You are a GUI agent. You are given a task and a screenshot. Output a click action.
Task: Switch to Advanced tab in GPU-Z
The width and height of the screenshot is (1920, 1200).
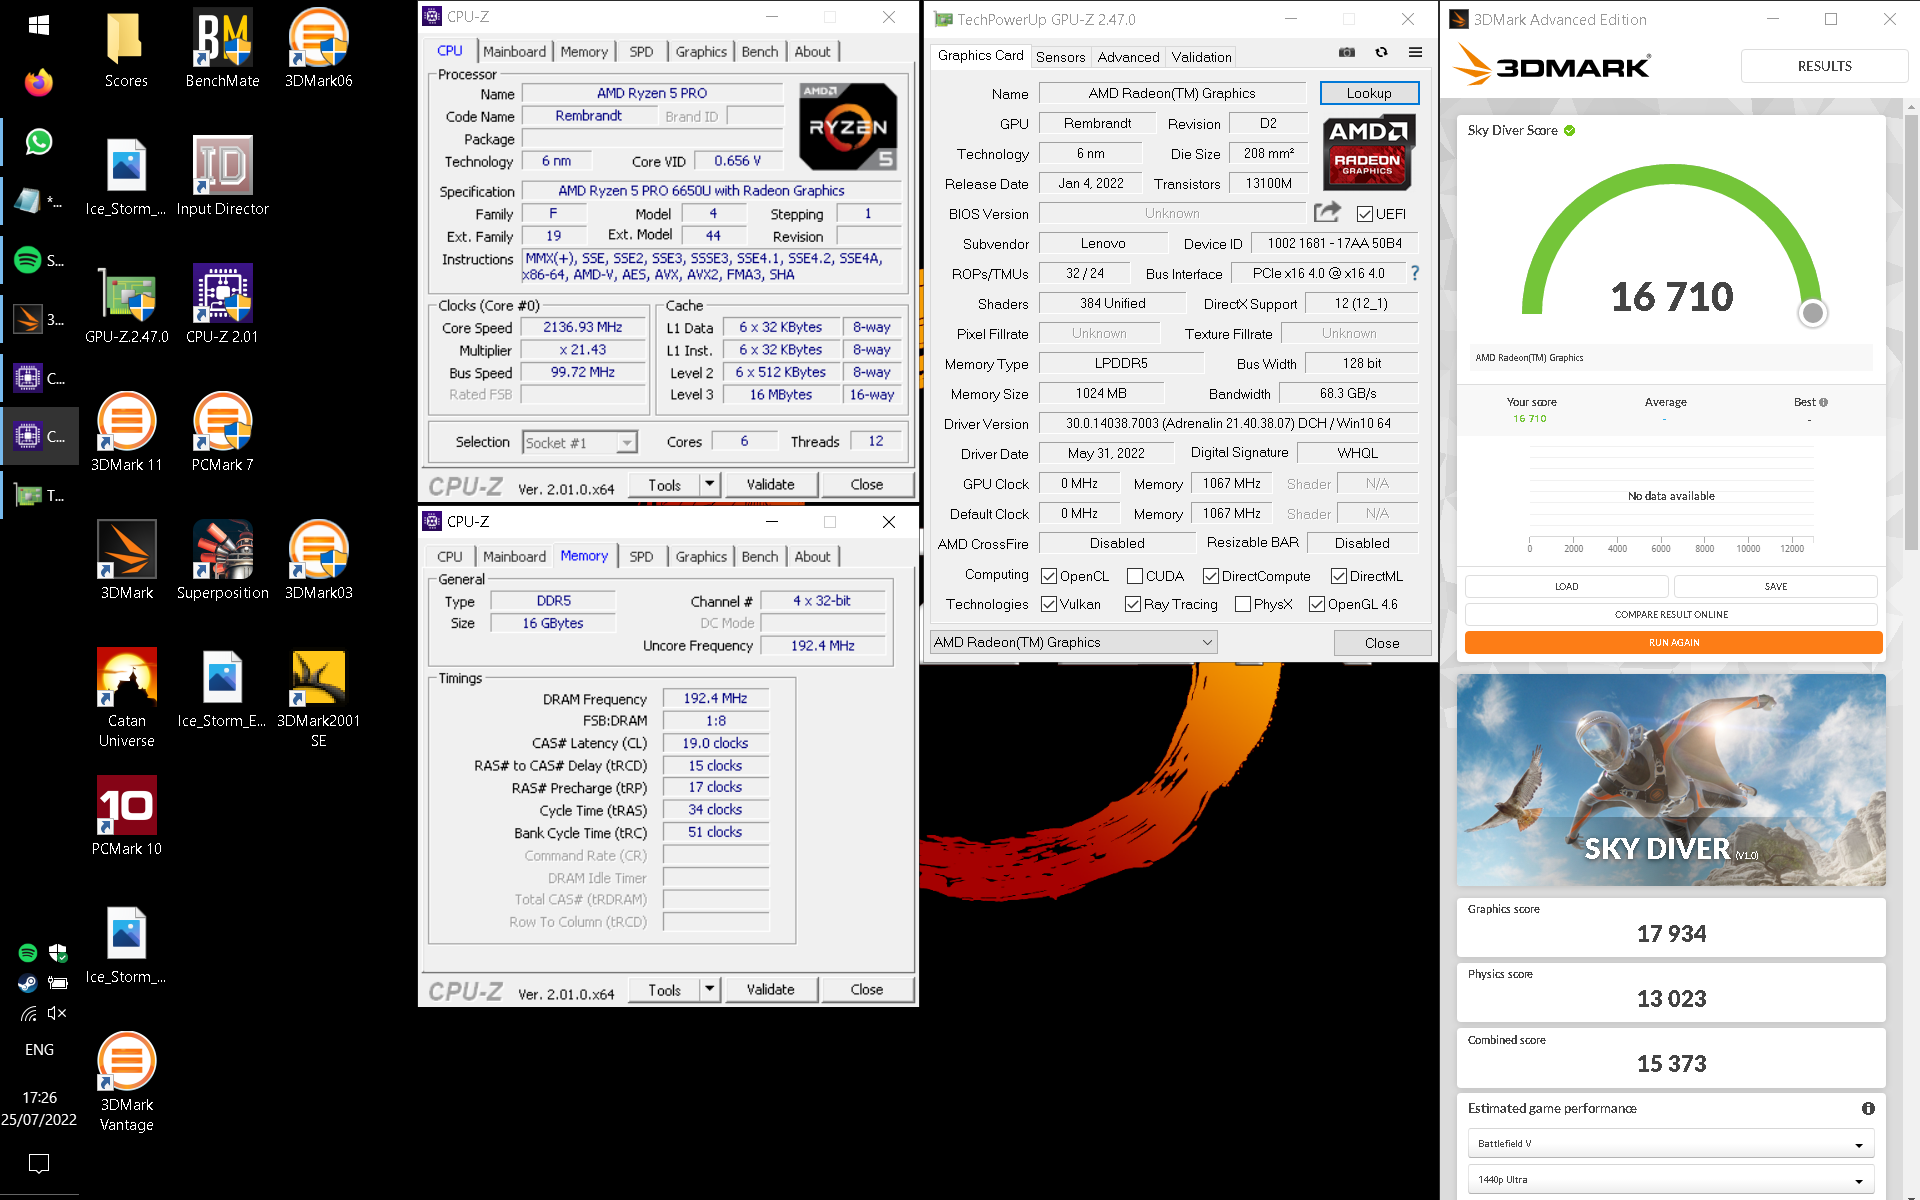click(1128, 57)
